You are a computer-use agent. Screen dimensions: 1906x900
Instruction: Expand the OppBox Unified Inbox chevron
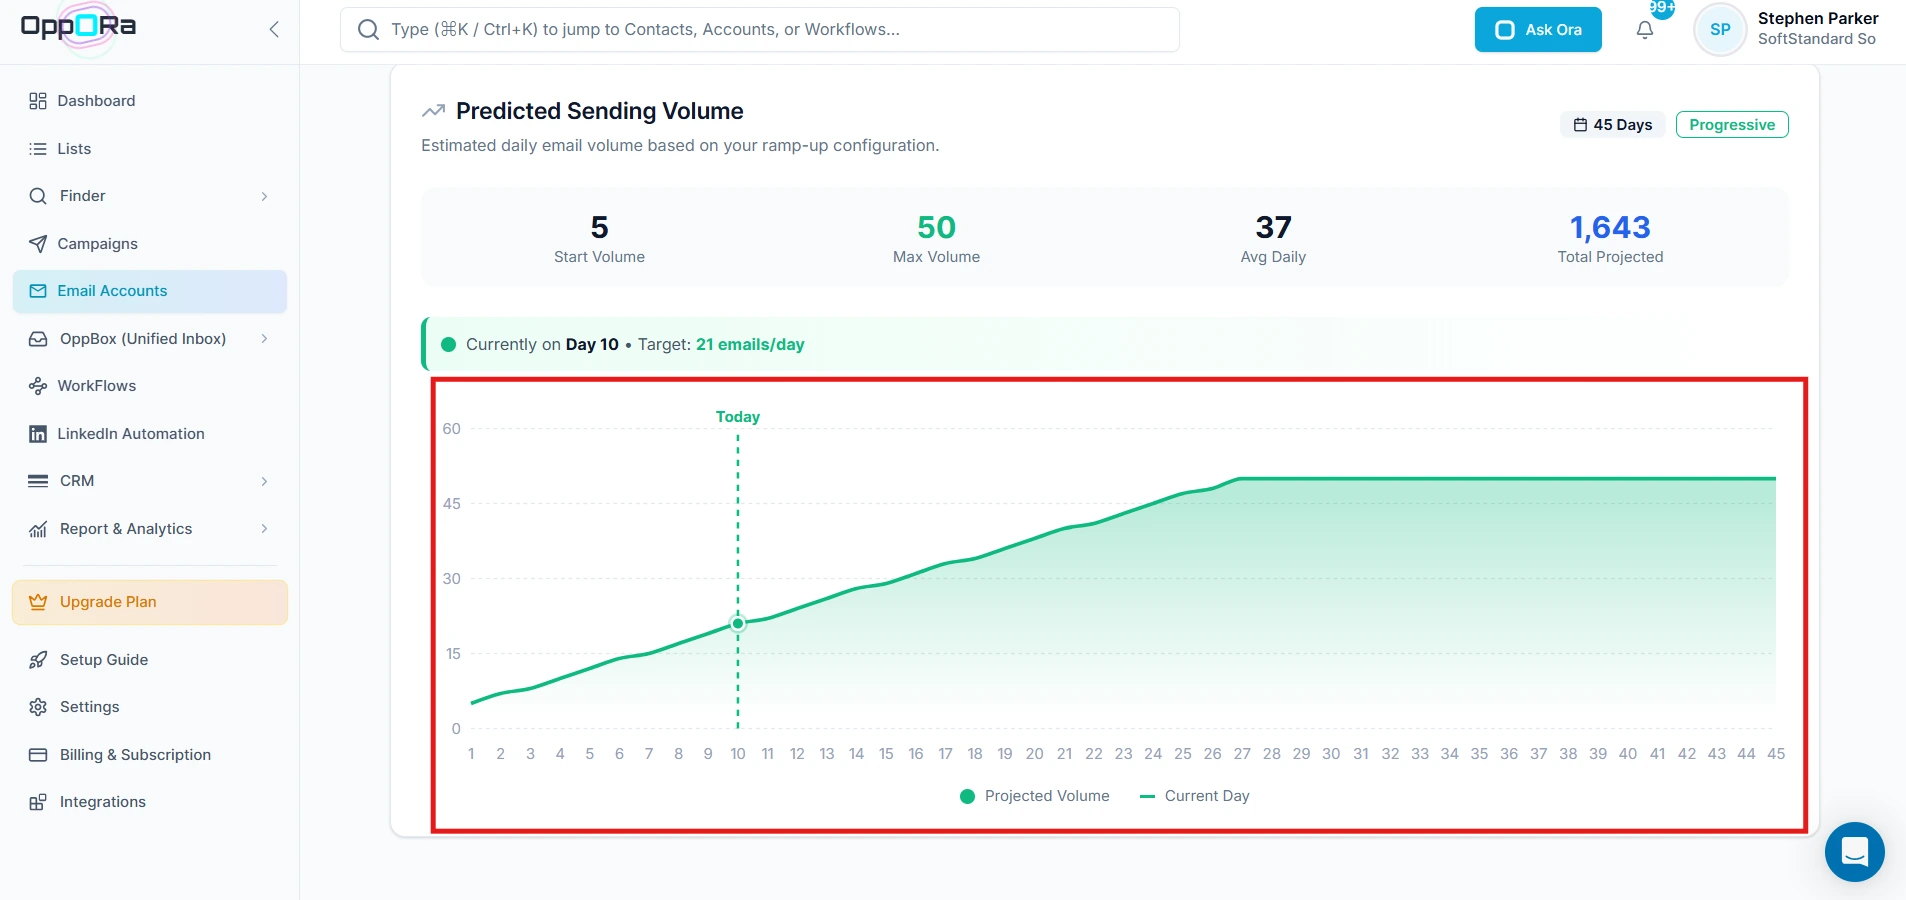point(264,339)
